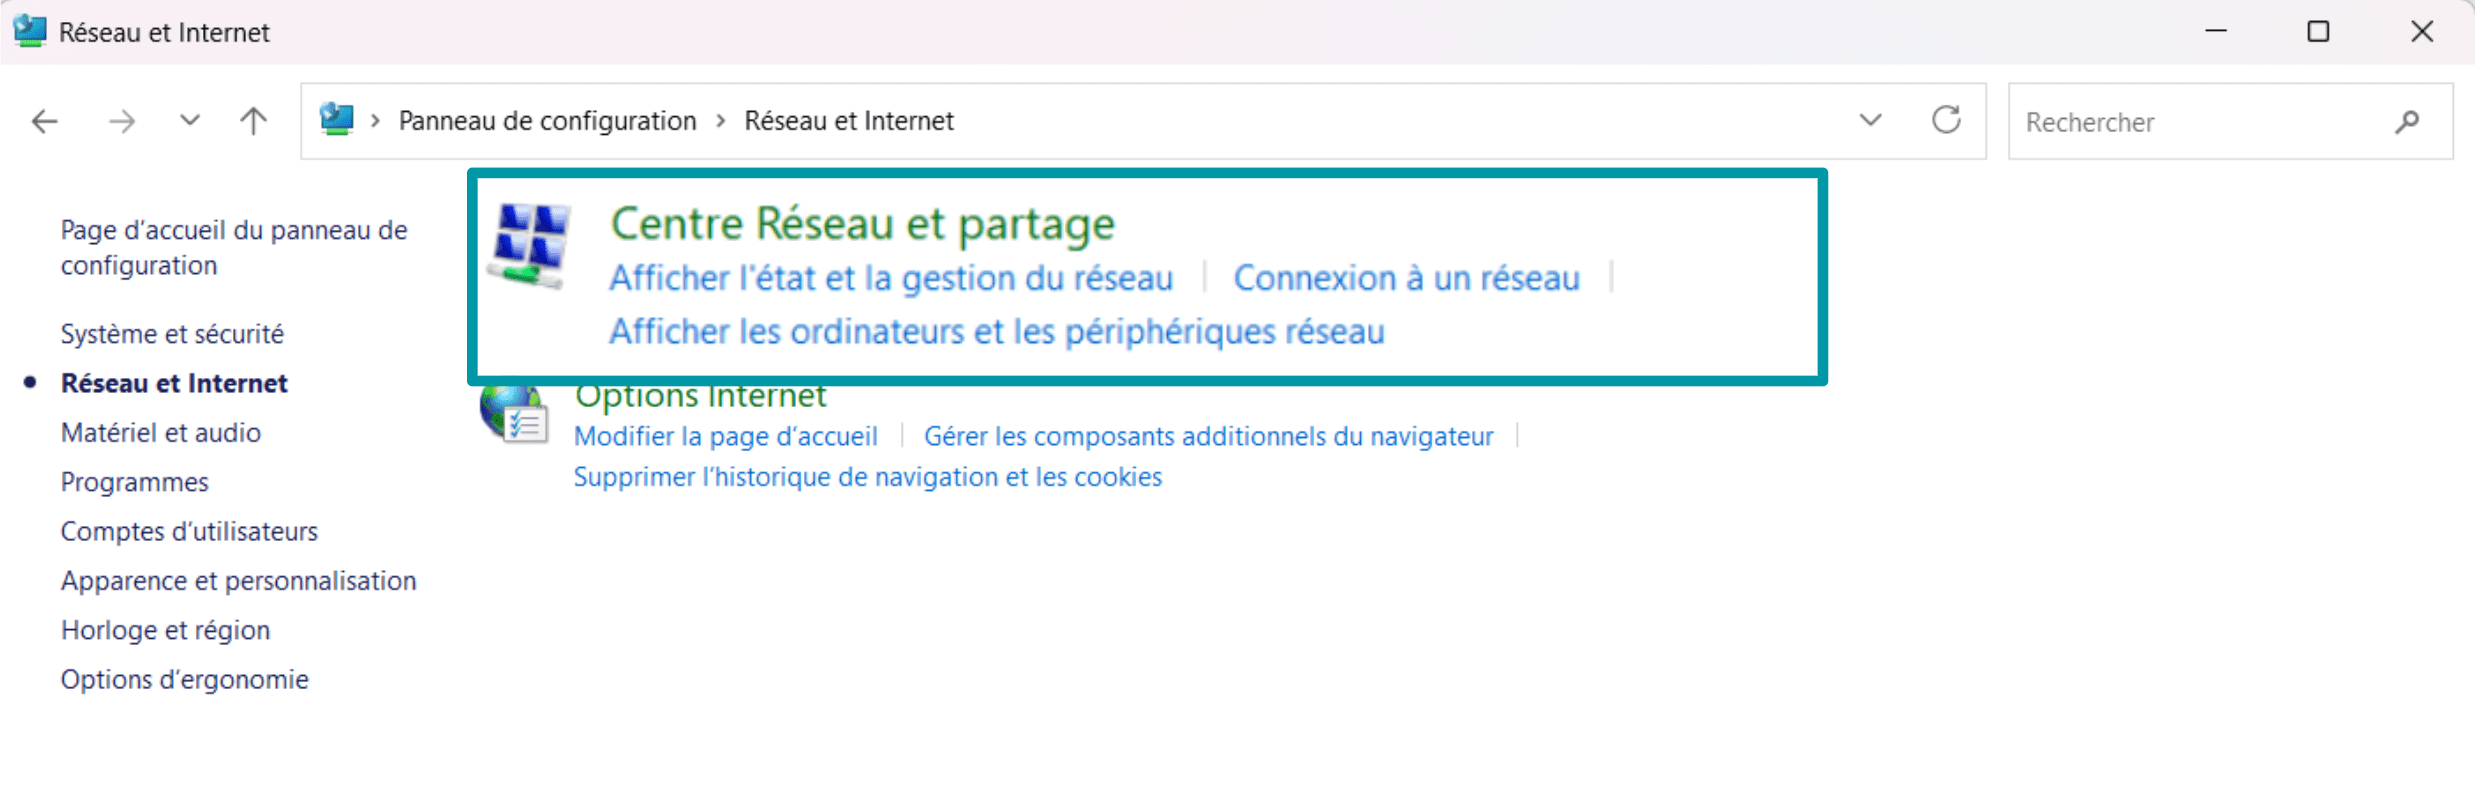2475x799 pixels.
Task: Open the Programmes category
Action: coord(135,482)
